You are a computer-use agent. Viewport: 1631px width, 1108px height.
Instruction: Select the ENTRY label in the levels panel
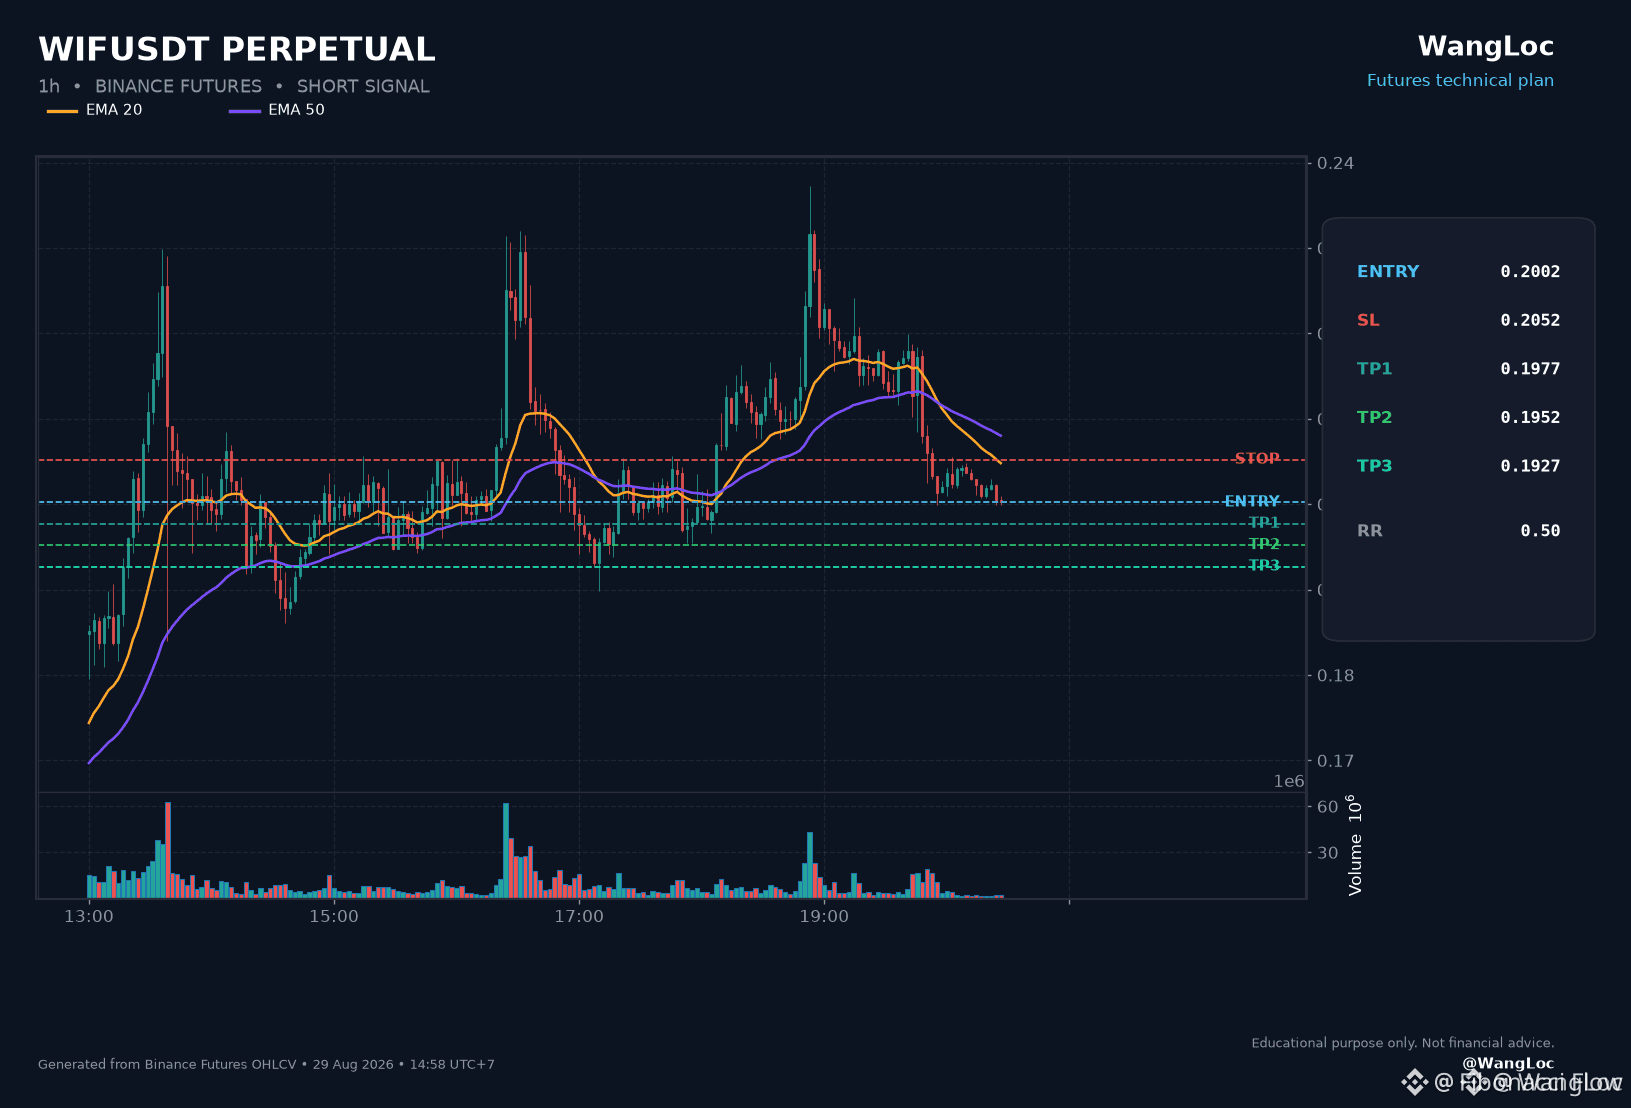(1388, 272)
